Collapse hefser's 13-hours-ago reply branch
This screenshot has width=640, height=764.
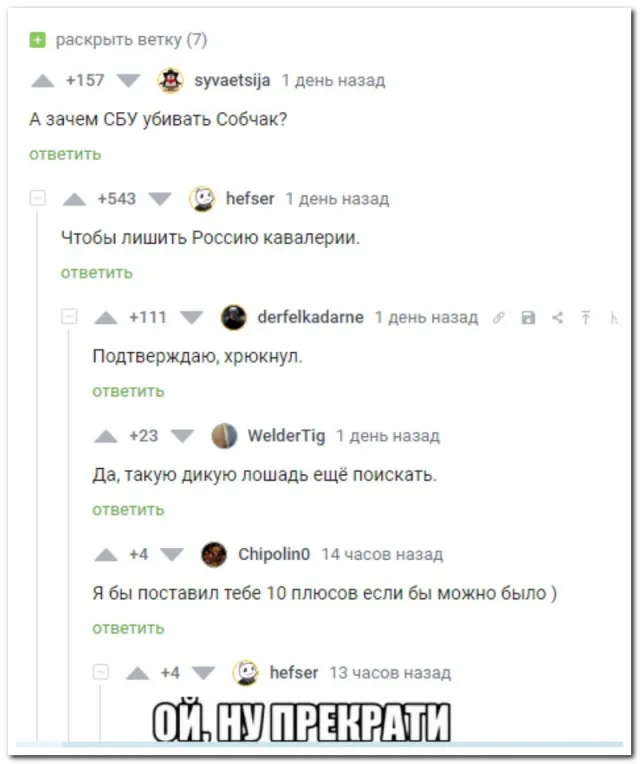tap(101, 673)
